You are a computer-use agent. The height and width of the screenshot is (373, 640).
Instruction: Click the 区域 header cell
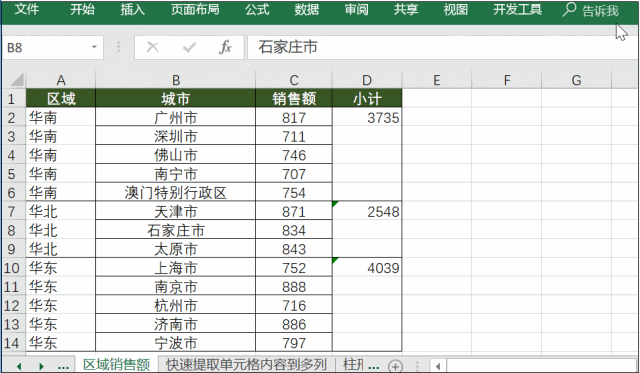pos(61,98)
